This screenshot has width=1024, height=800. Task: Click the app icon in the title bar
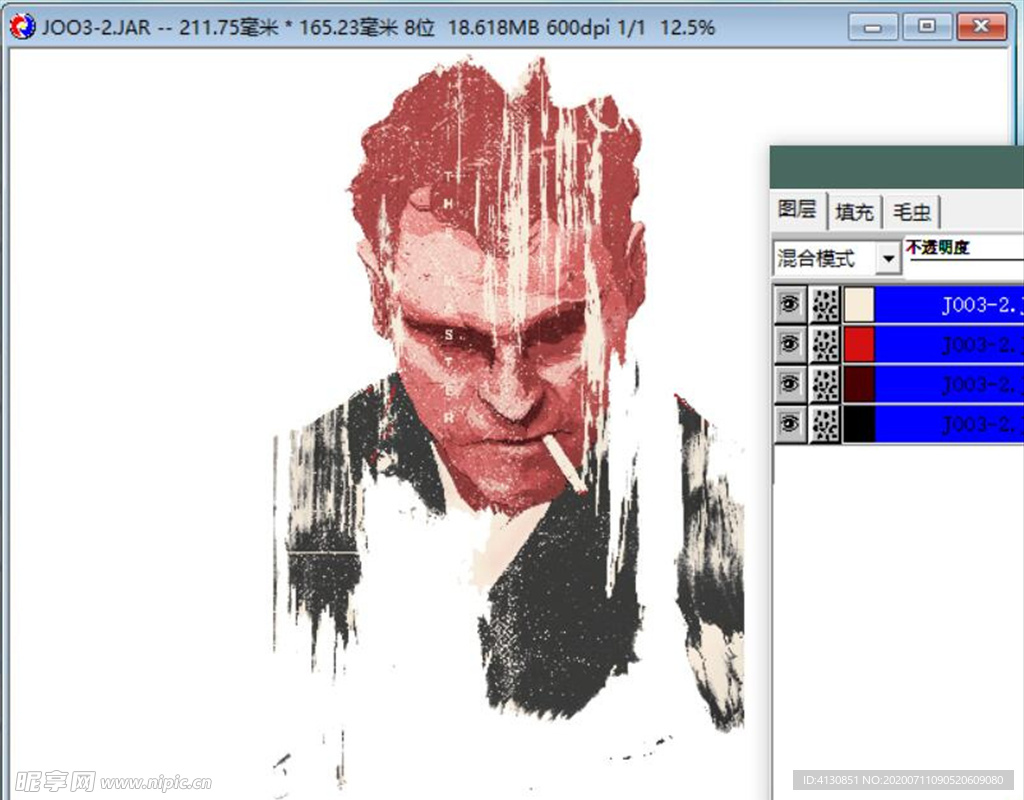tap(21, 27)
